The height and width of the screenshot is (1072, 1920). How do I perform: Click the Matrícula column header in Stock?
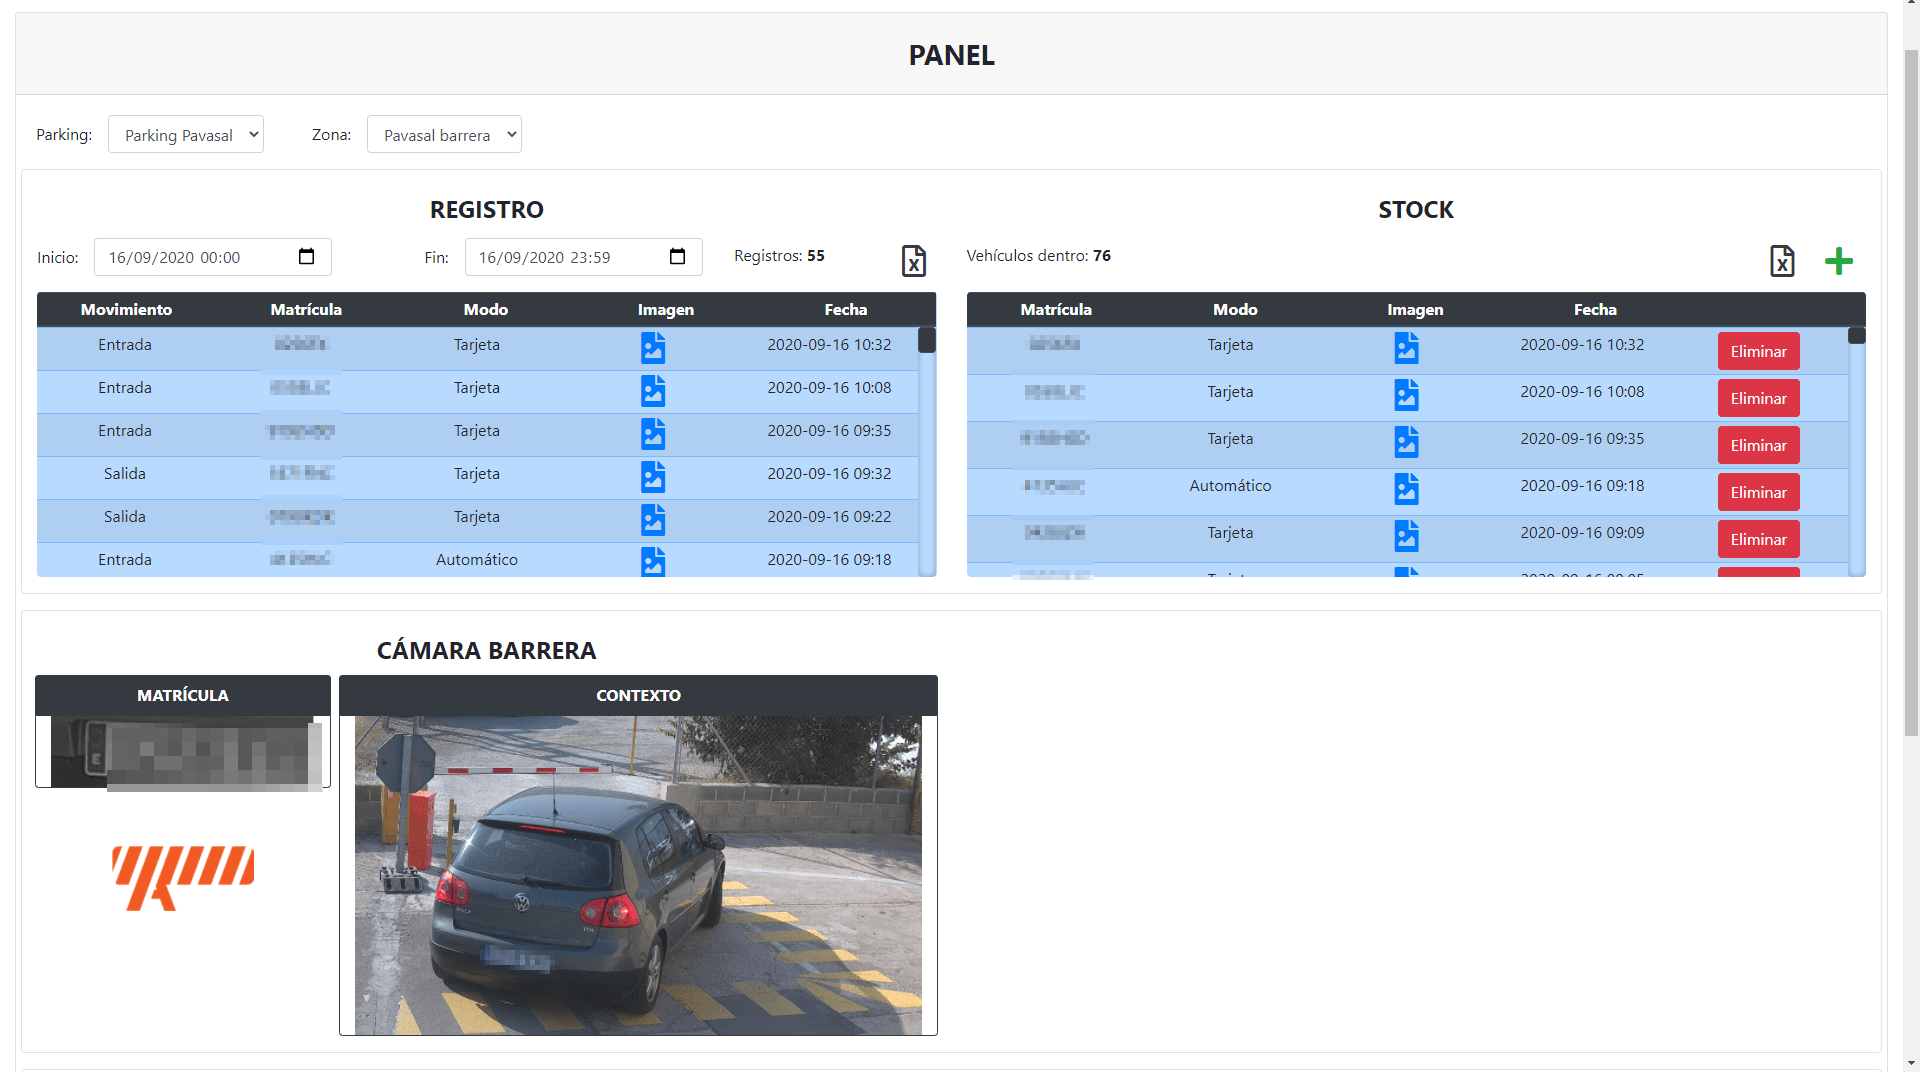[1055, 310]
